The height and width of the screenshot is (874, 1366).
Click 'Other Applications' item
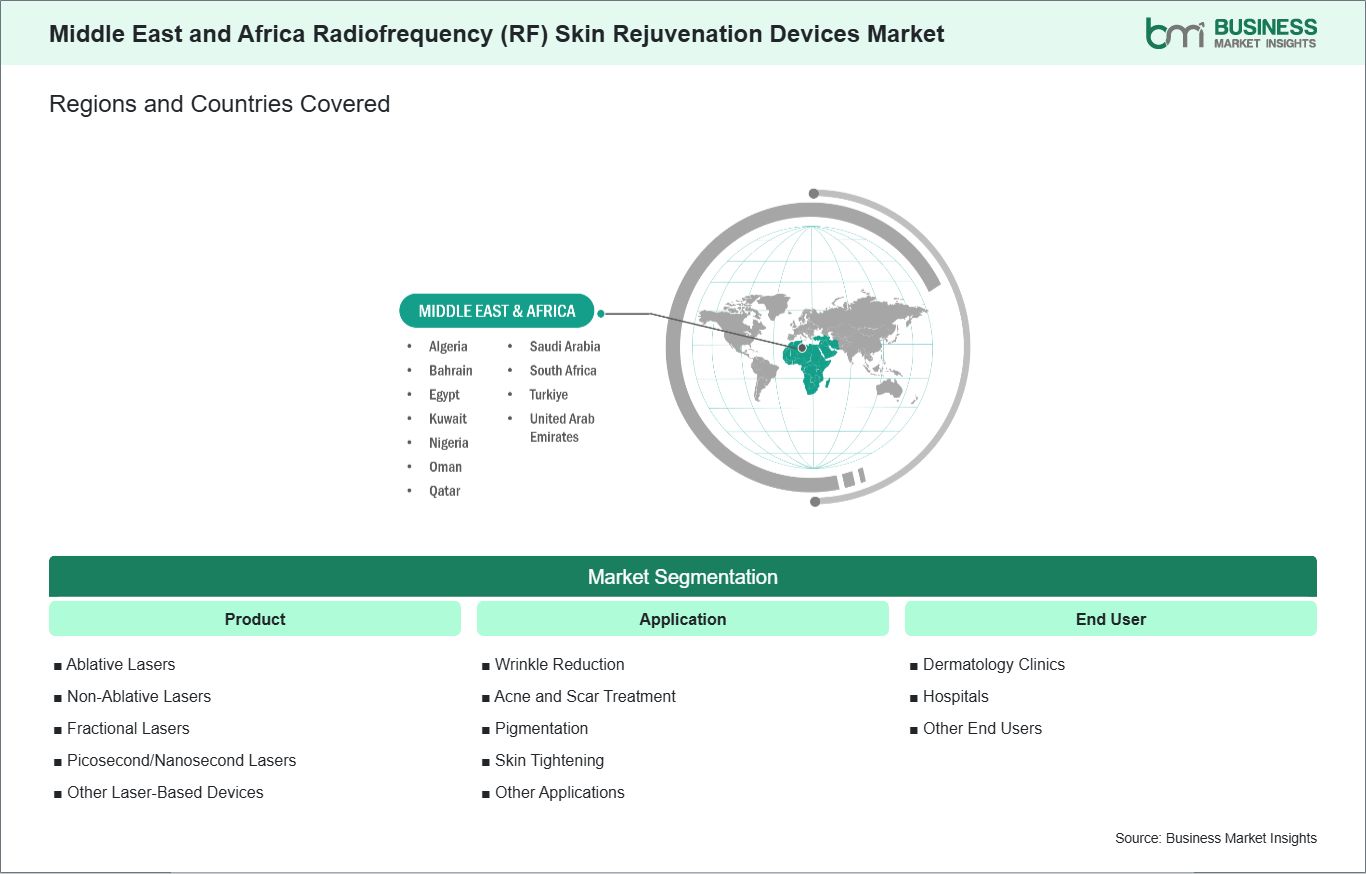(559, 792)
